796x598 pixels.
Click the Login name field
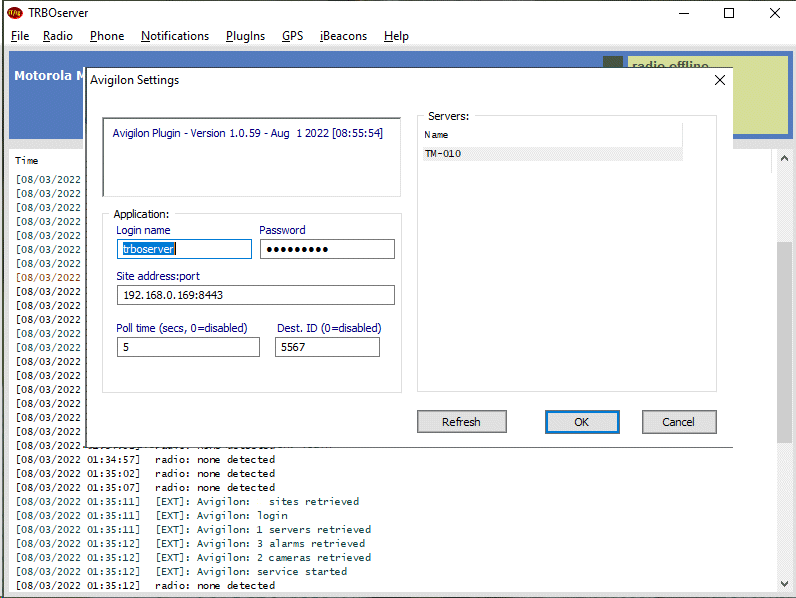click(184, 249)
